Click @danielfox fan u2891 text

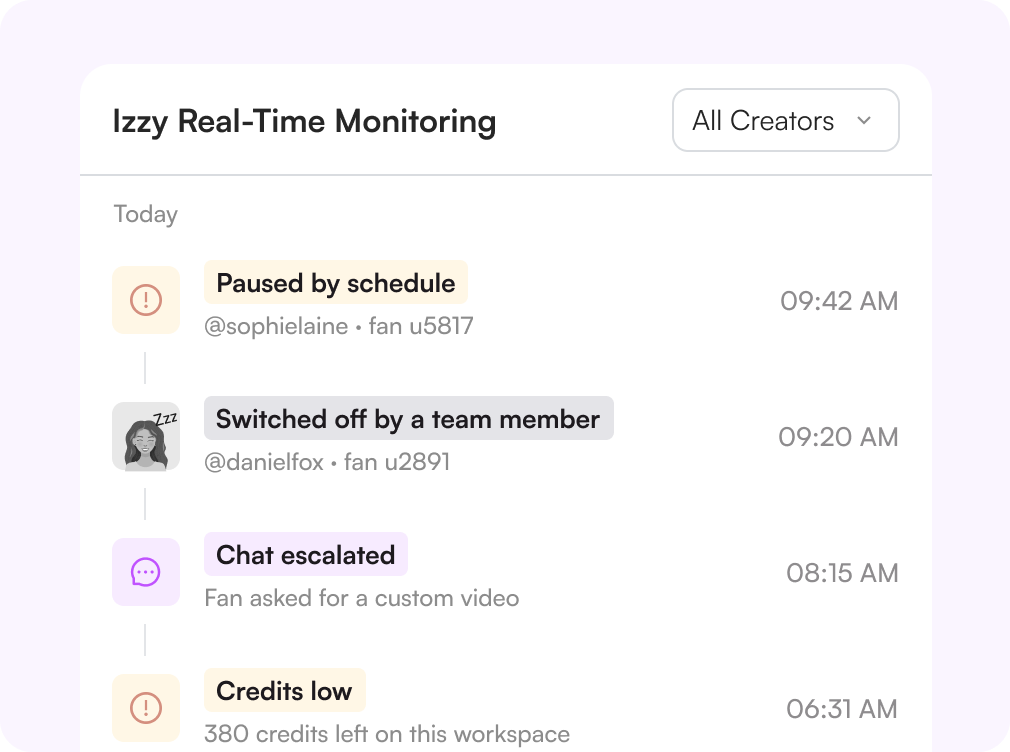click(x=327, y=462)
